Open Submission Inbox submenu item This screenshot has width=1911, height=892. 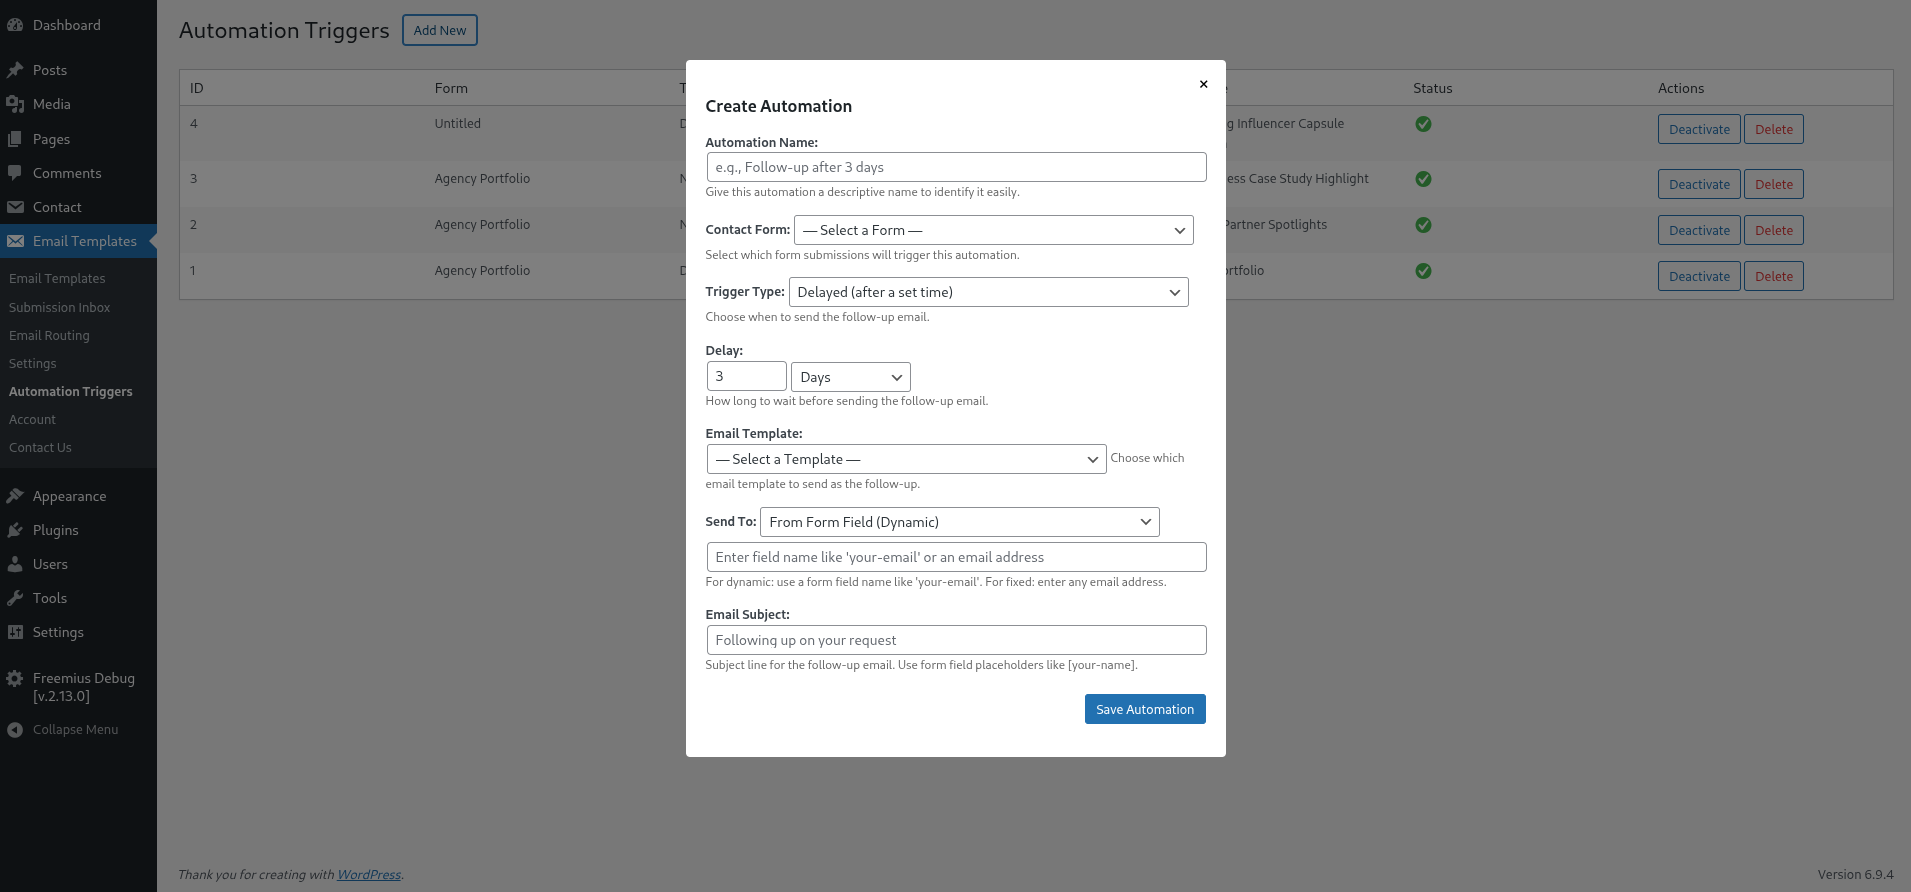pos(60,307)
